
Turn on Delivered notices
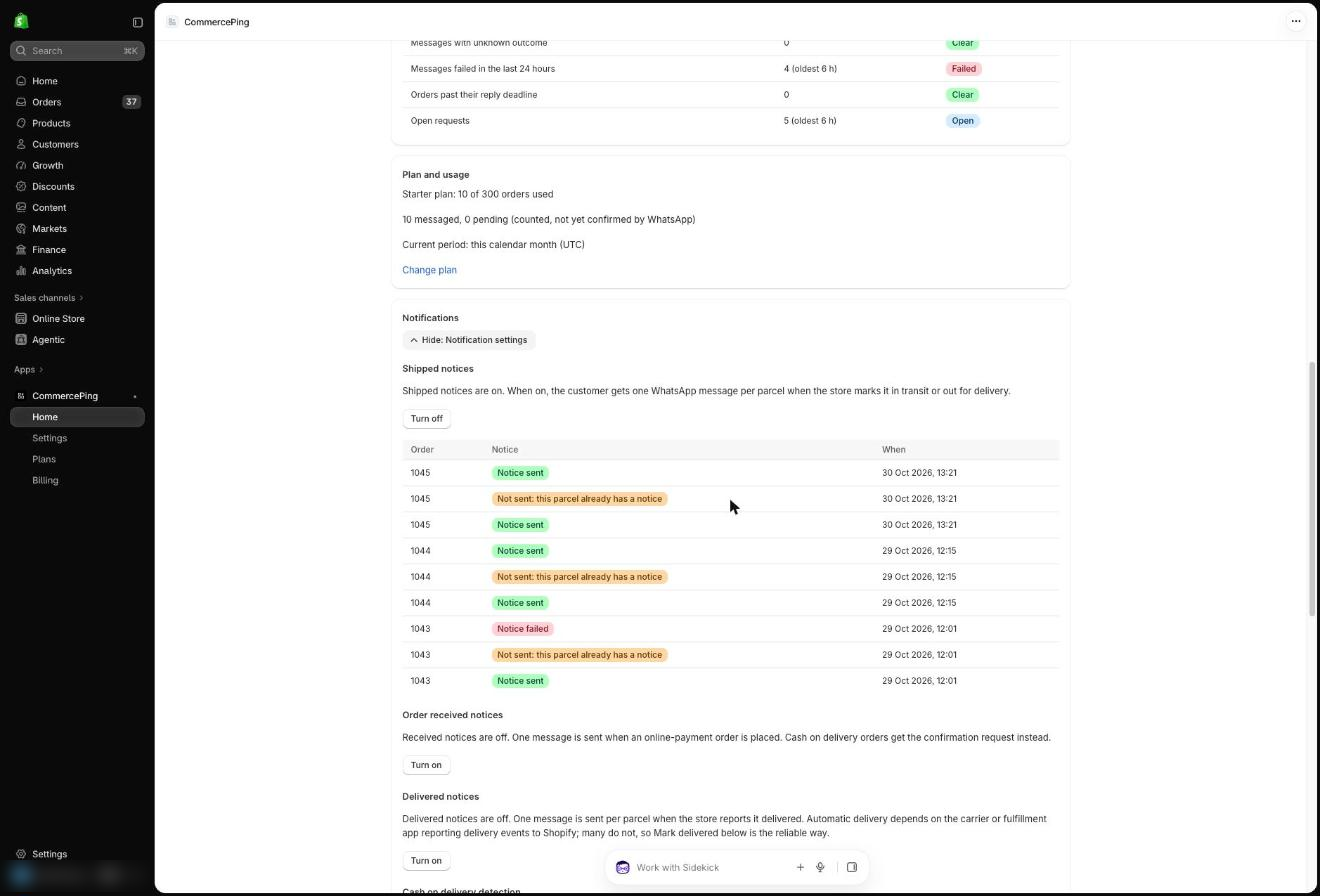pyautogui.click(x=426, y=861)
